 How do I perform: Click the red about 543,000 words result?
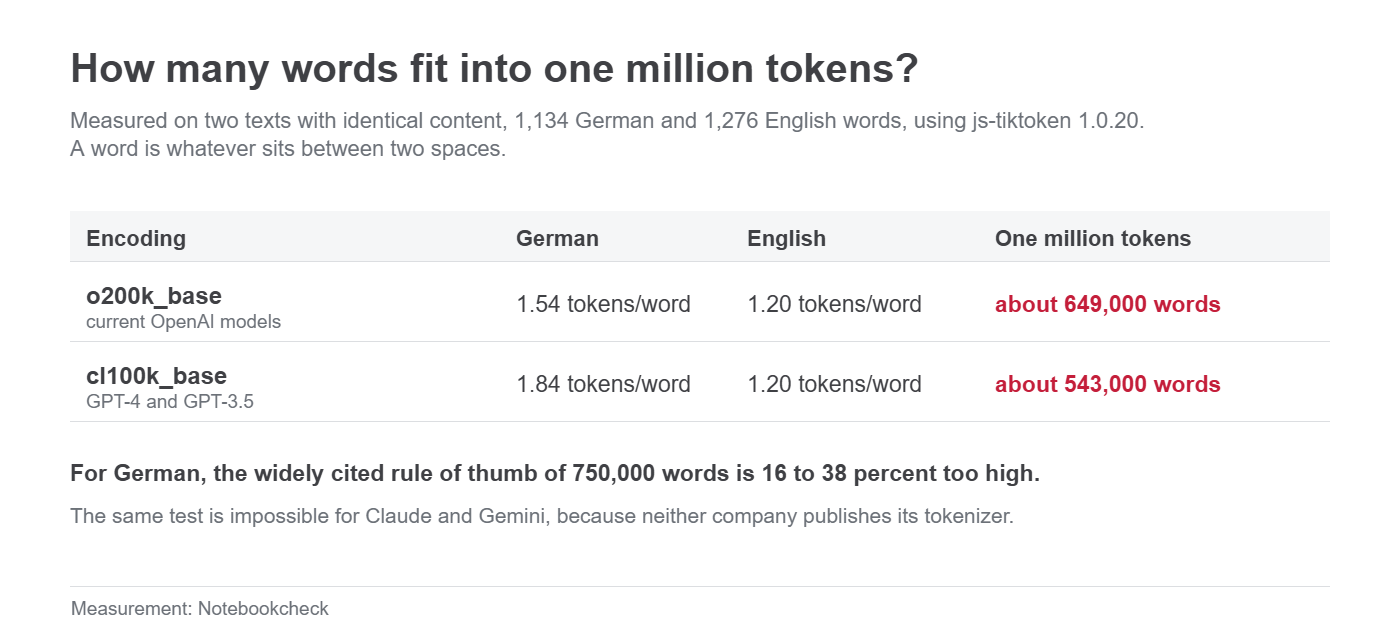[1108, 384]
